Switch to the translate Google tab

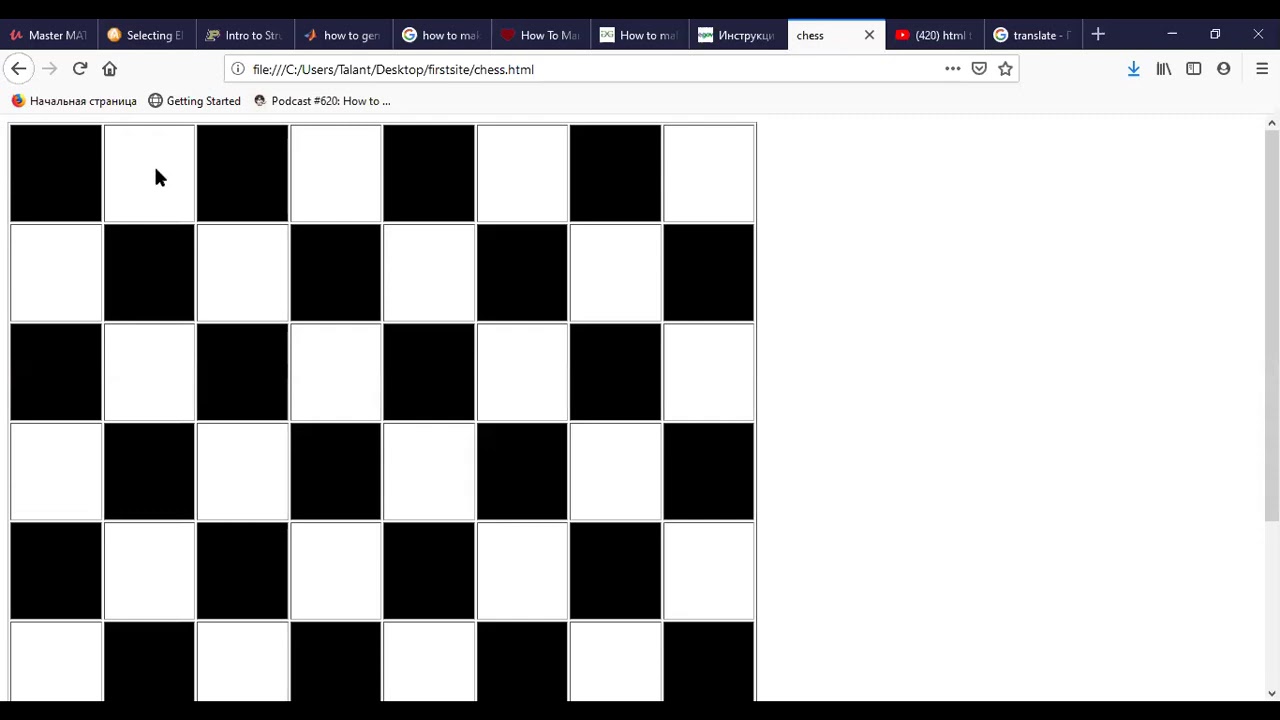(x=1032, y=35)
